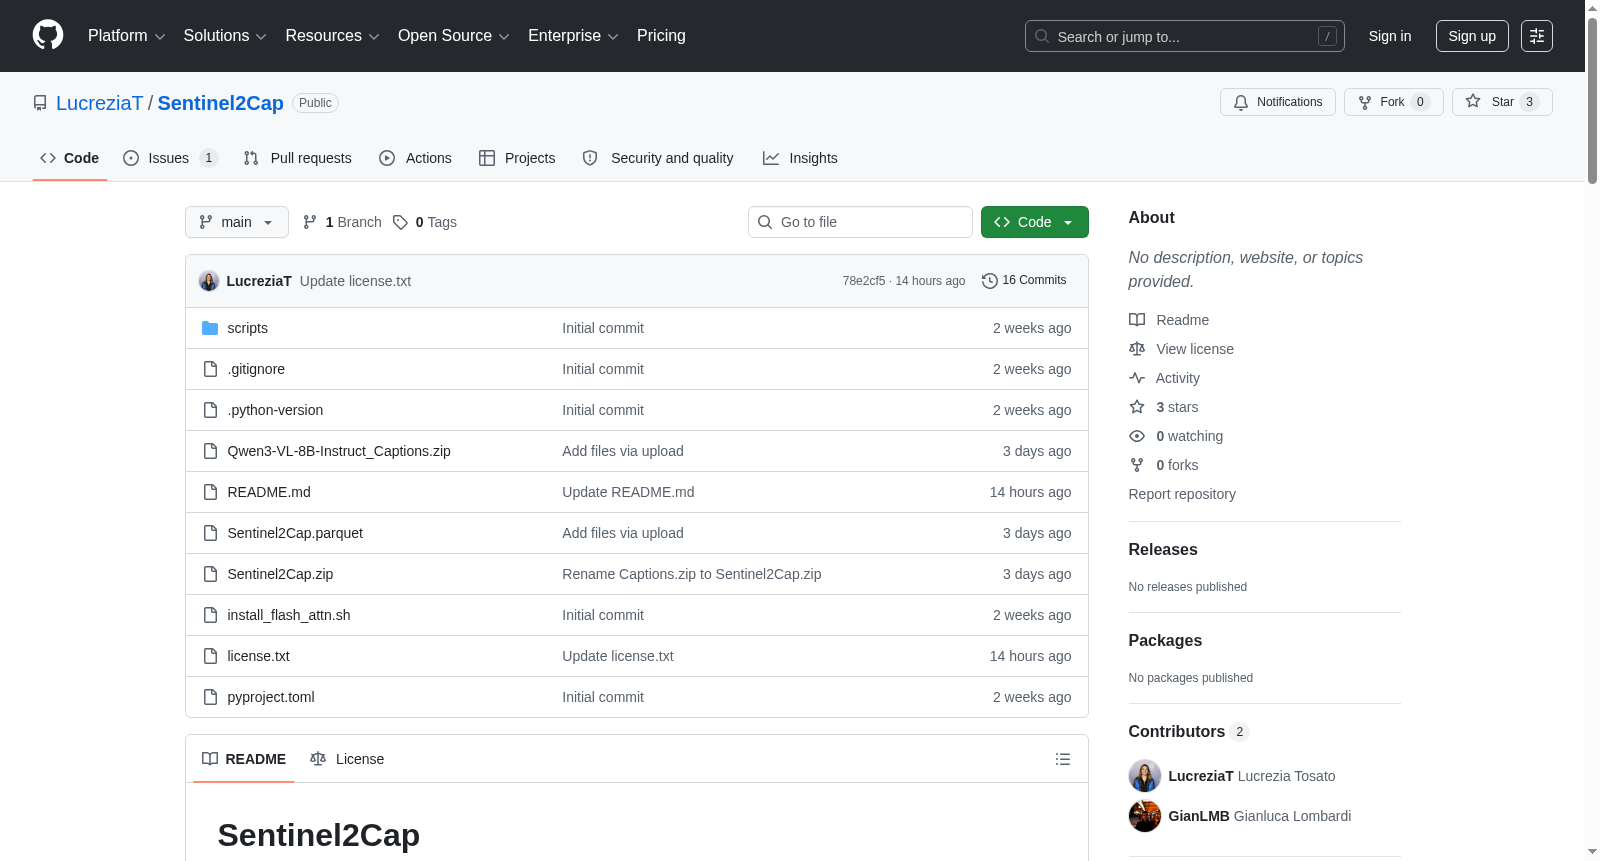
Task: Open the Releases heading link
Action: coord(1163,550)
